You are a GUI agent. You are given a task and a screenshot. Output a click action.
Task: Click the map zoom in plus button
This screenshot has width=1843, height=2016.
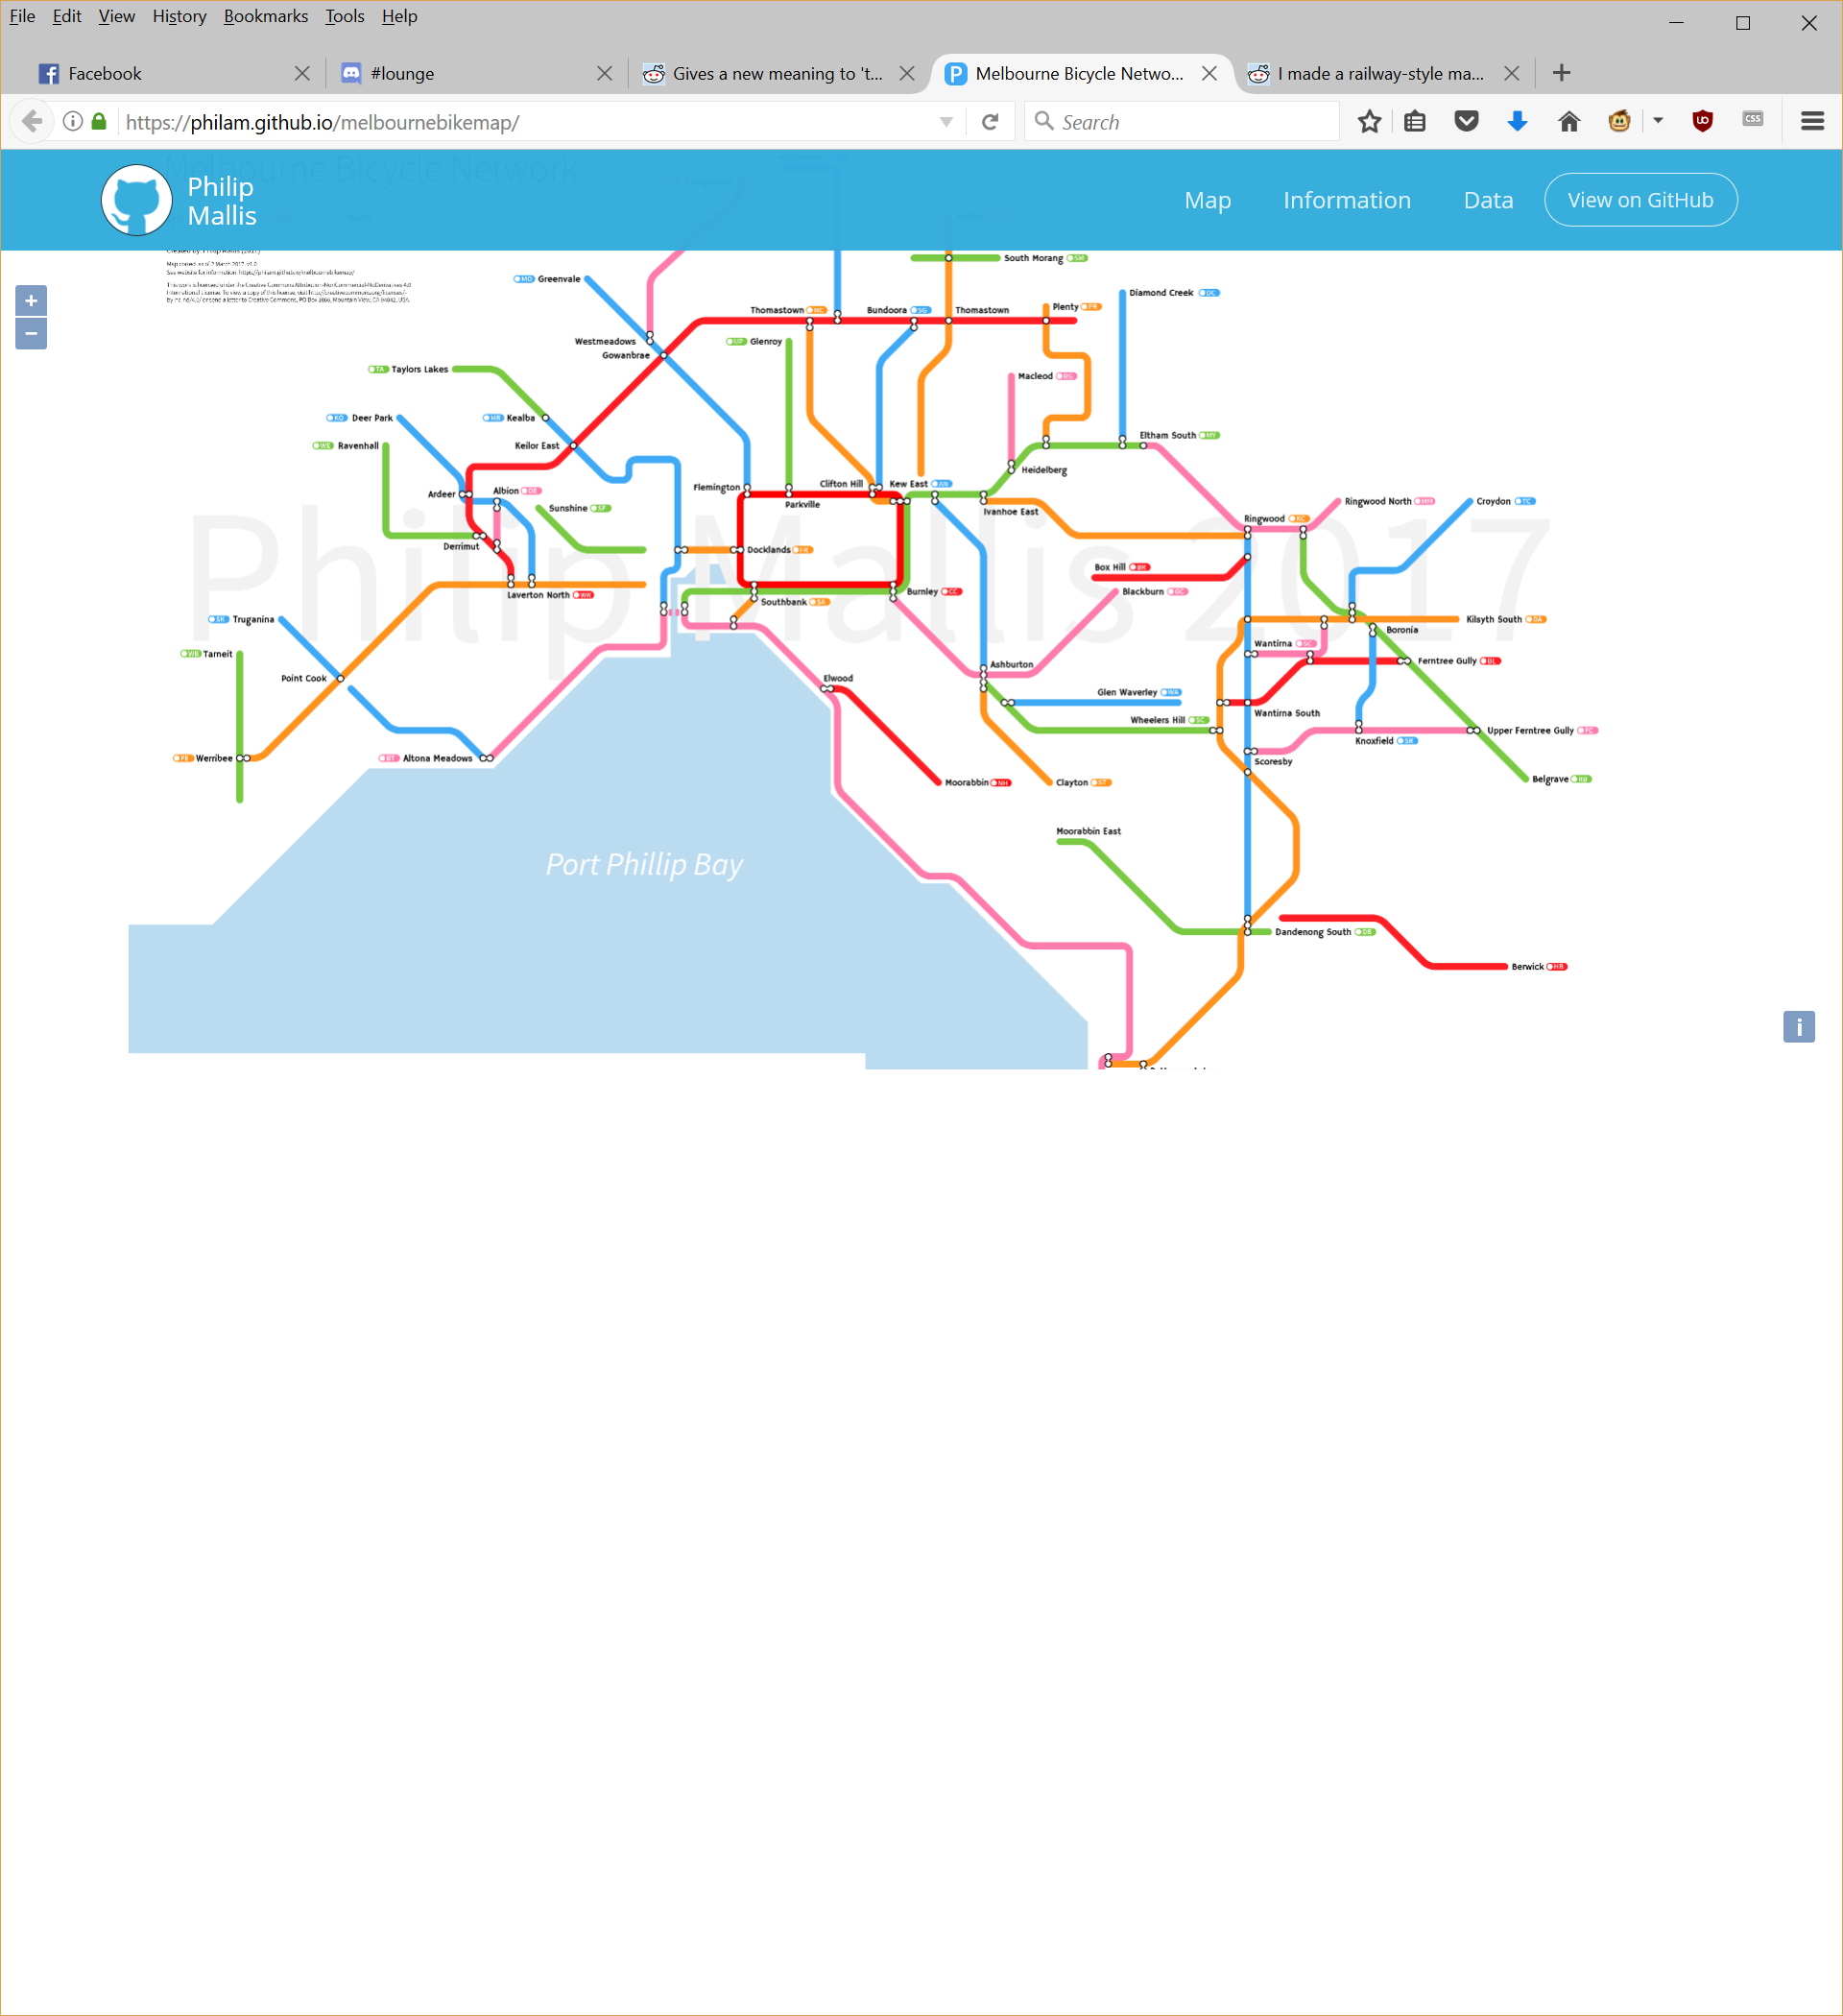tap(31, 300)
